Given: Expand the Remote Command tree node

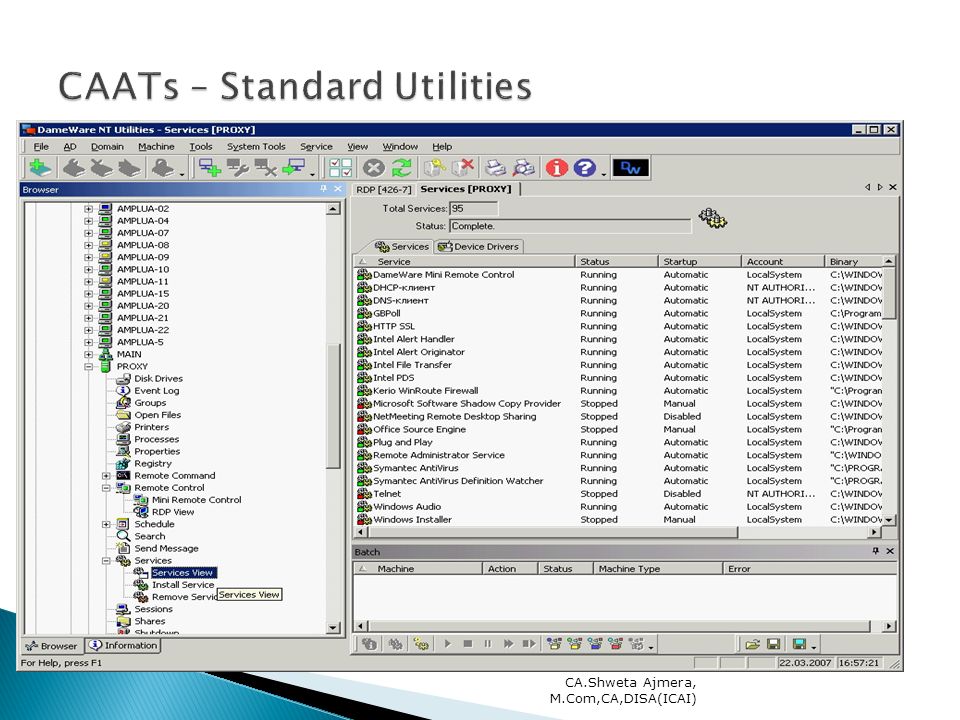Looking at the screenshot, I should [106, 476].
